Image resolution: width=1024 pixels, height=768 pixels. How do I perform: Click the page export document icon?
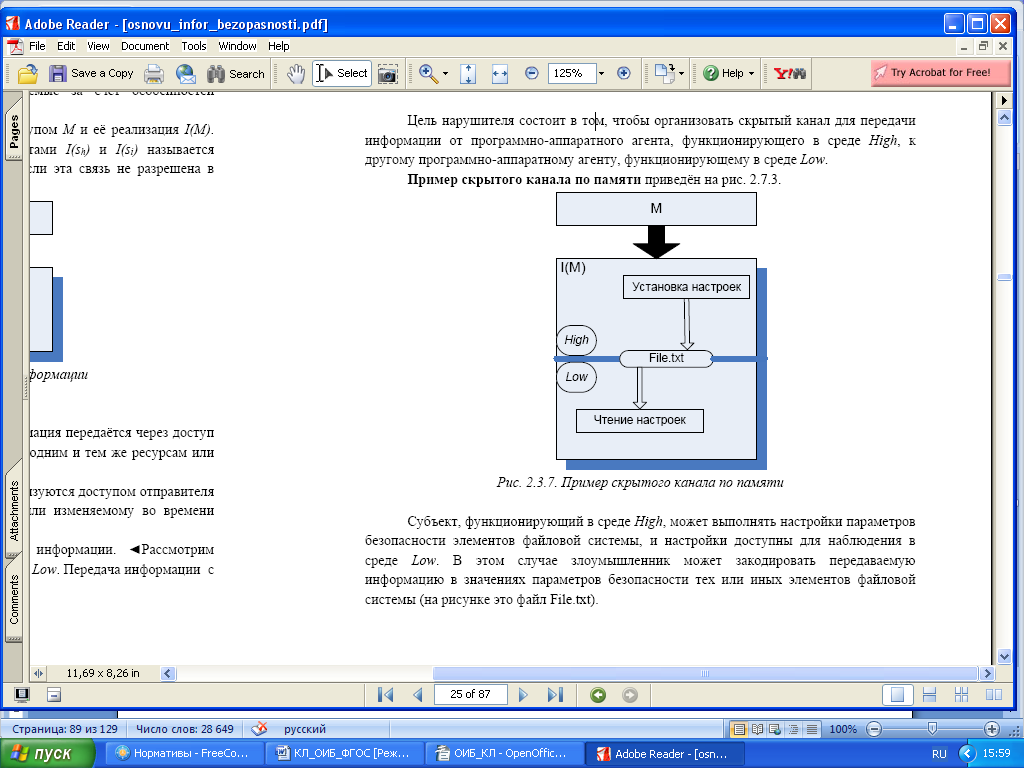[x=664, y=73]
